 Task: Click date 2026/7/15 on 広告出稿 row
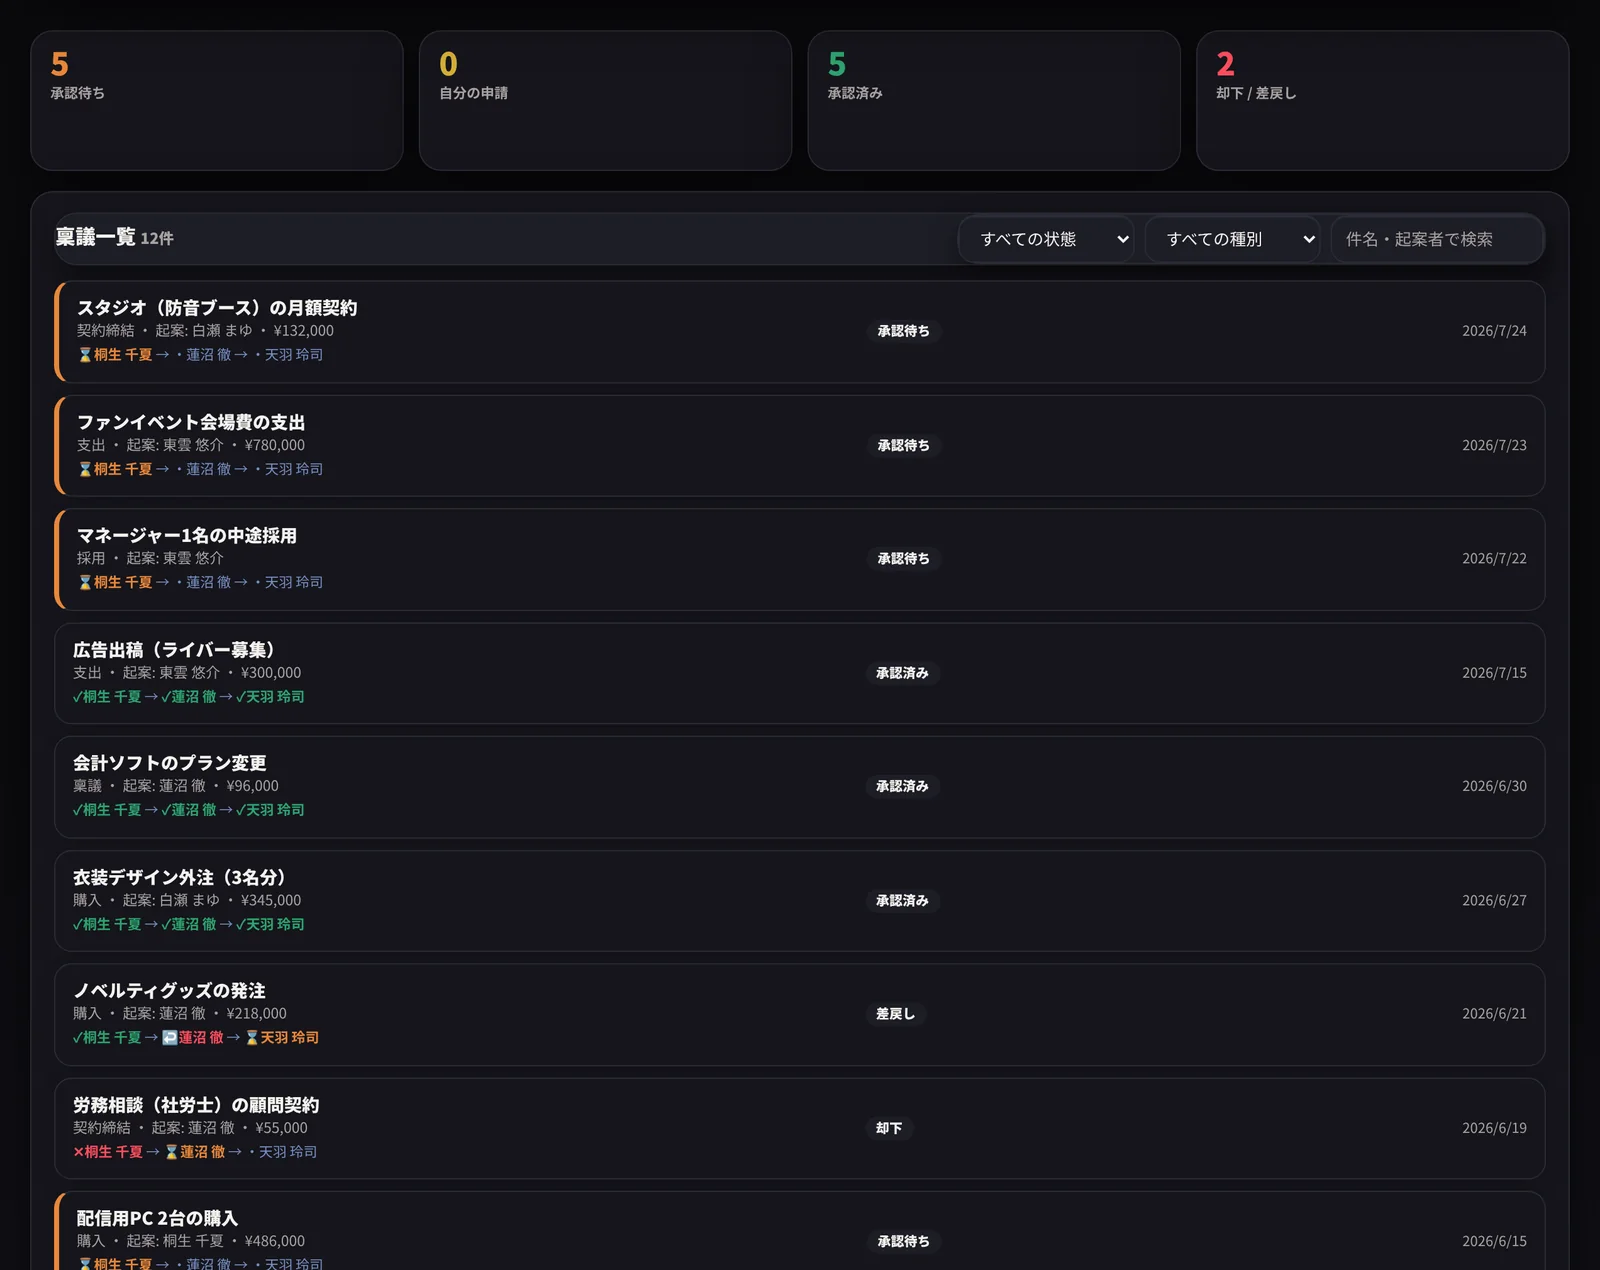pos(1494,673)
